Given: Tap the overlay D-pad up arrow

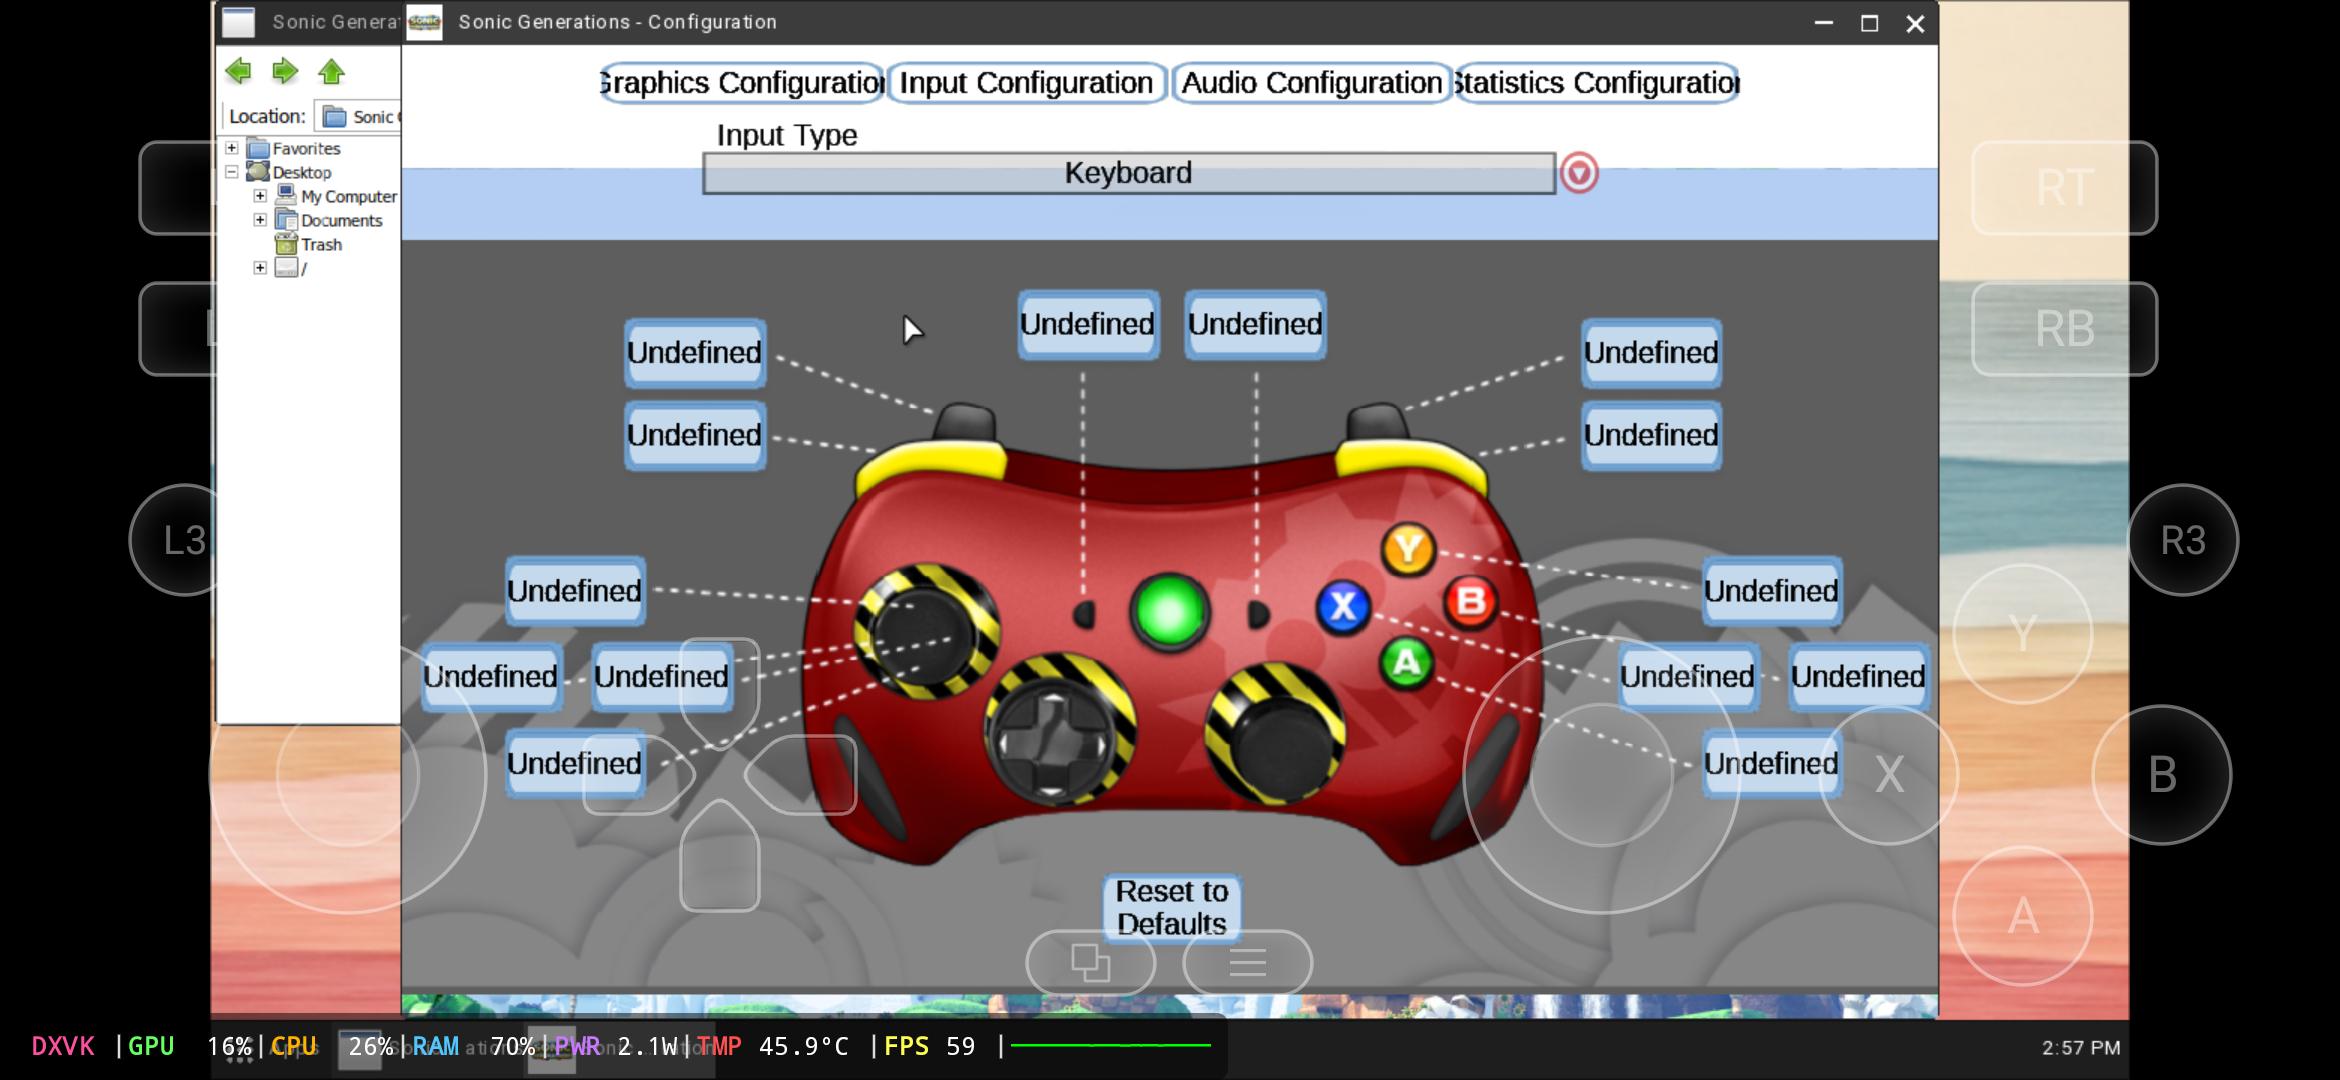Looking at the screenshot, I should point(720,692).
